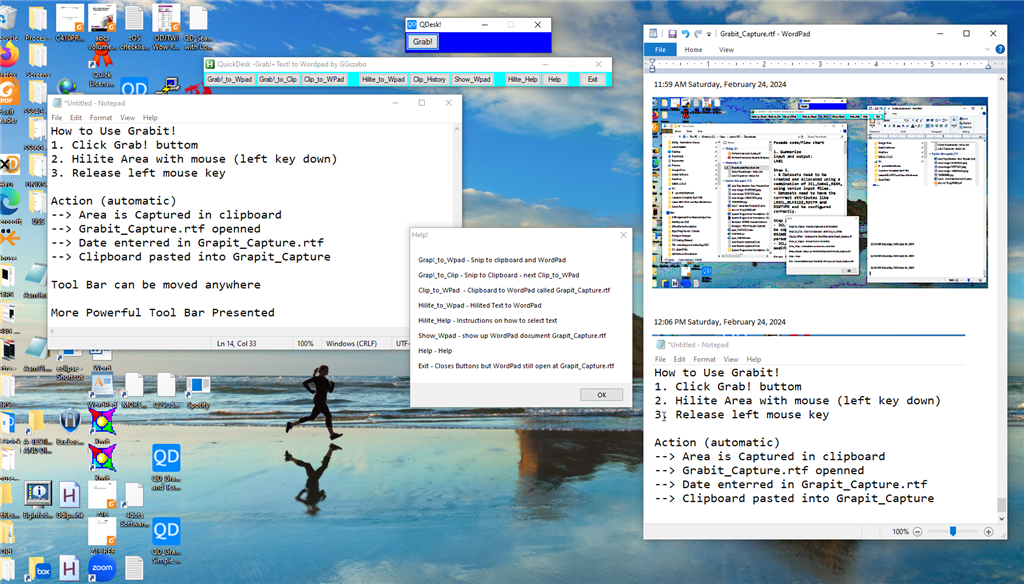Close the Help! dialog with the X
Image resolution: width=1024 pixels, height=584 pixels.
[x=623, y=235]
